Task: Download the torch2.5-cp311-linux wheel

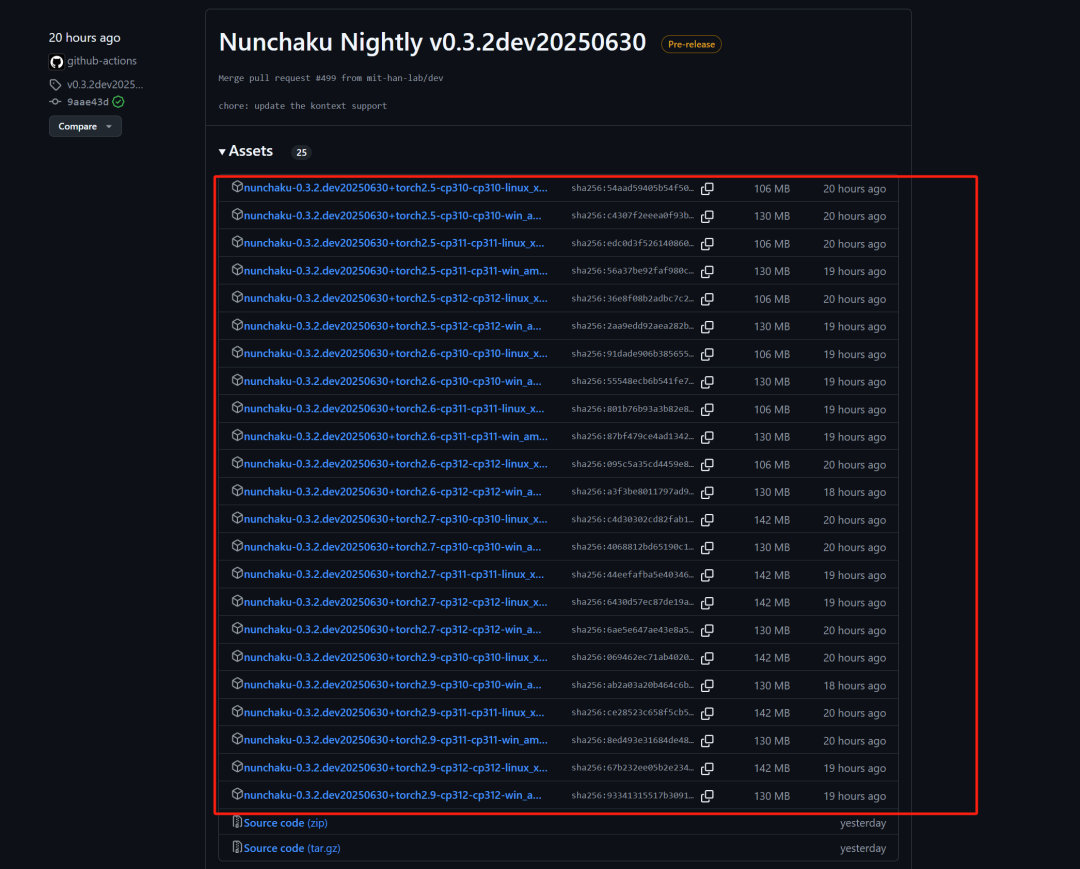Action: [x=394, y=243]
